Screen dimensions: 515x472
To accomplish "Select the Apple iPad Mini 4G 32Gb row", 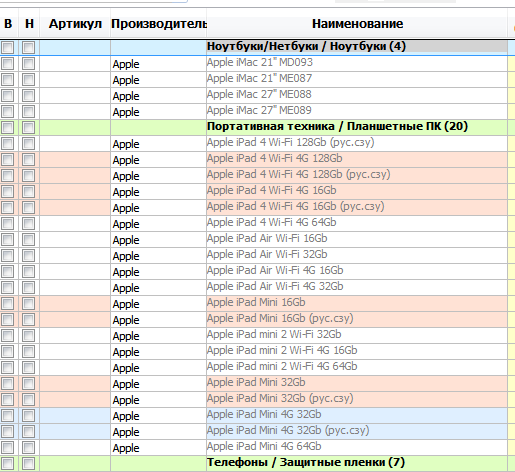I will (357, 415).
